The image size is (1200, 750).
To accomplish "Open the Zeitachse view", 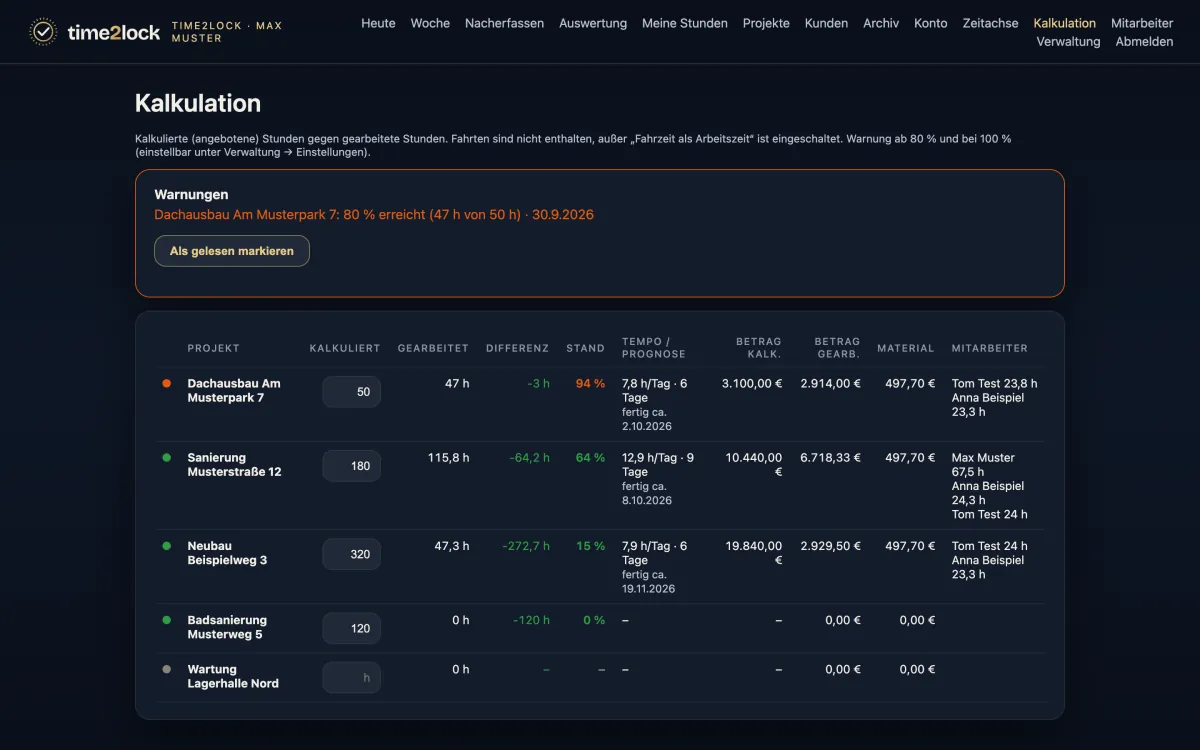I will click(991, 23).
